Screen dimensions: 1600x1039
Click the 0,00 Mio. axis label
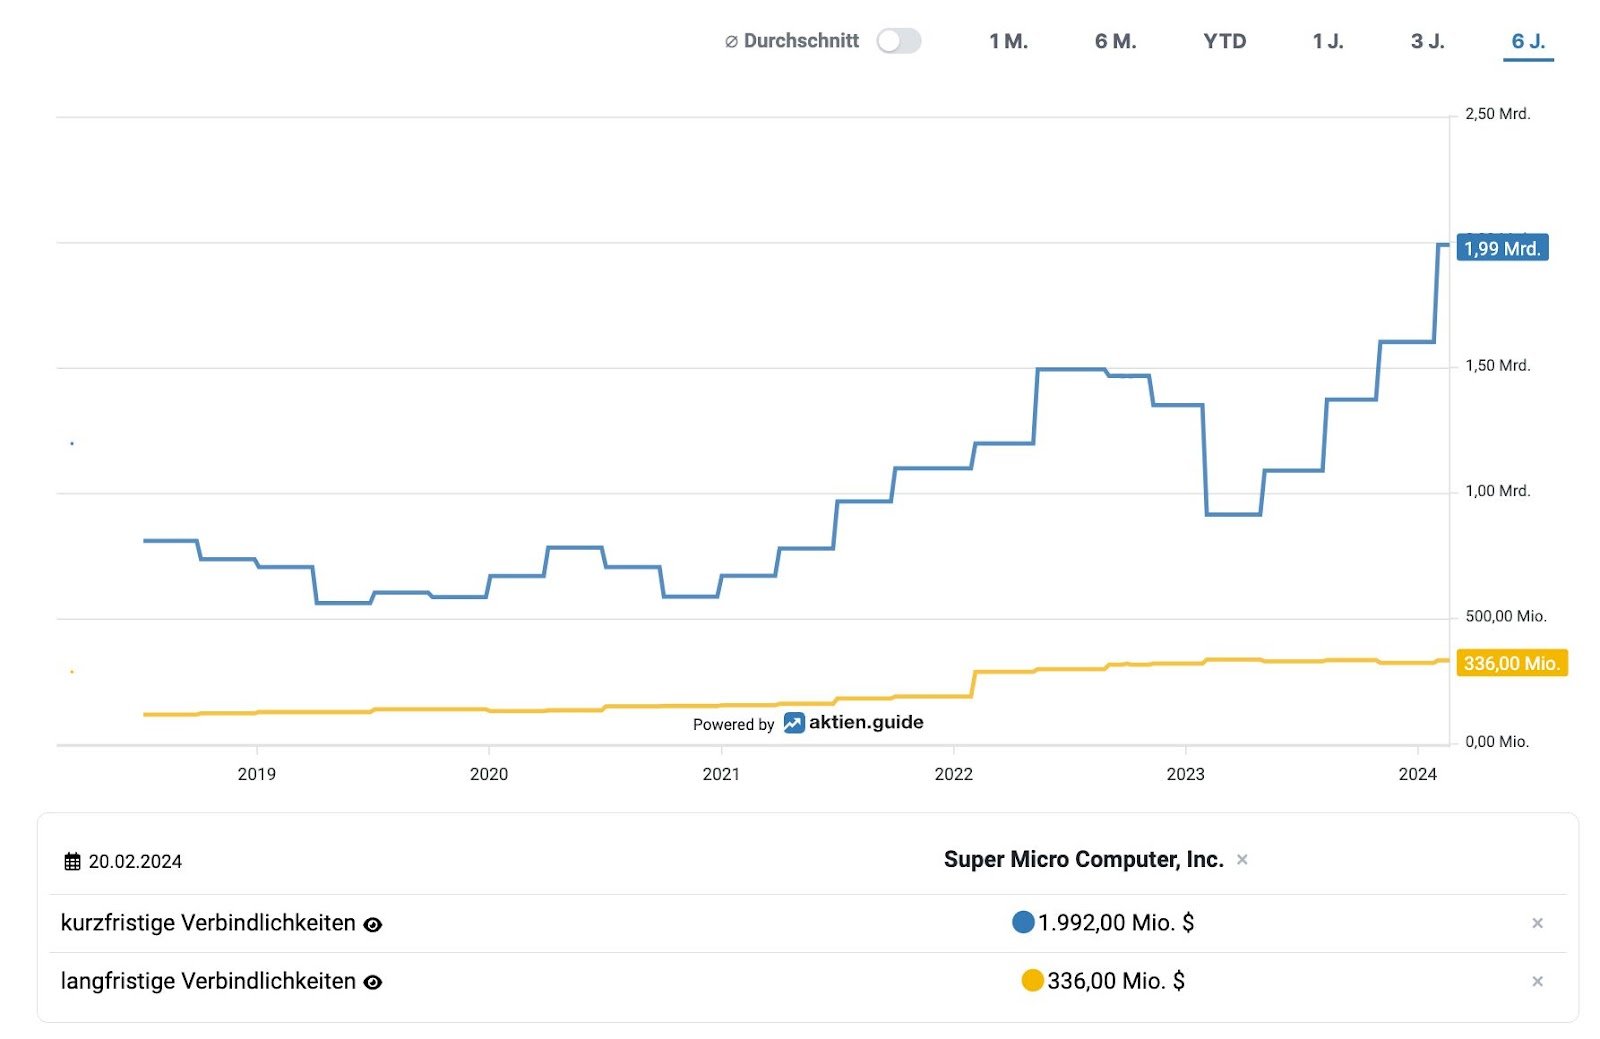pos(1497,742)
